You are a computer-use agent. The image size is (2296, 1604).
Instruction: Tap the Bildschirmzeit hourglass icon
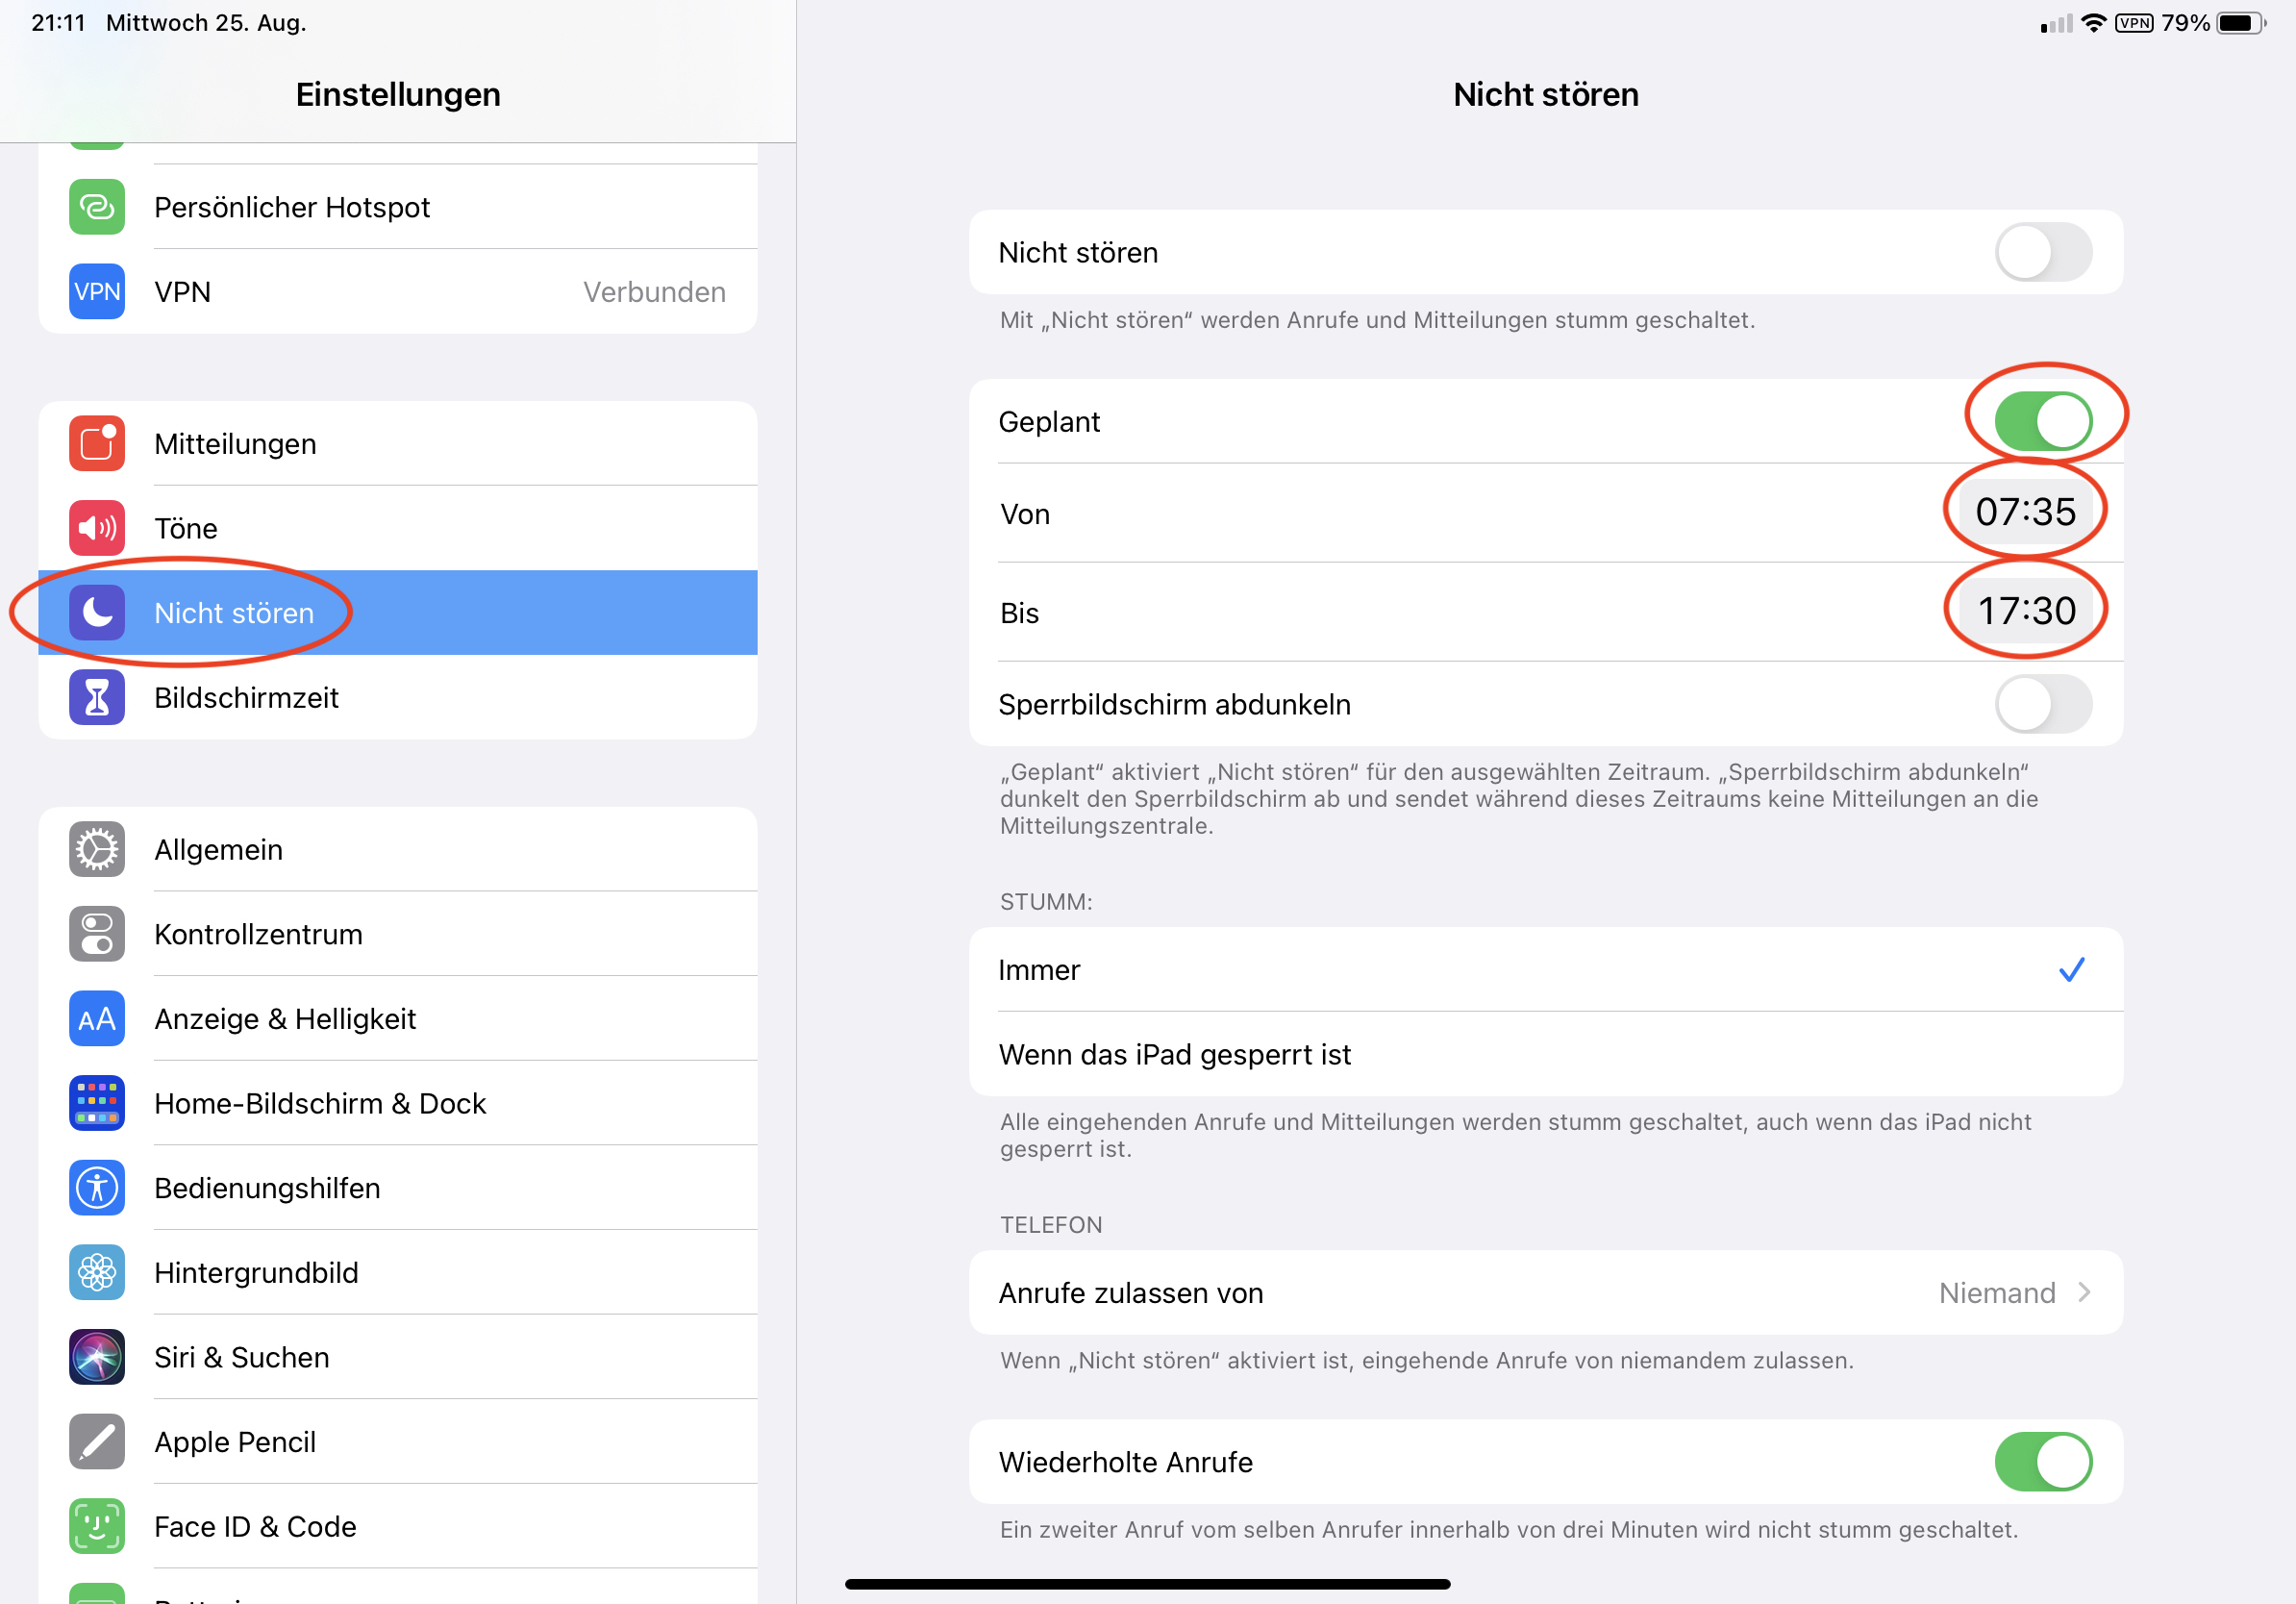tap(97, 698)
